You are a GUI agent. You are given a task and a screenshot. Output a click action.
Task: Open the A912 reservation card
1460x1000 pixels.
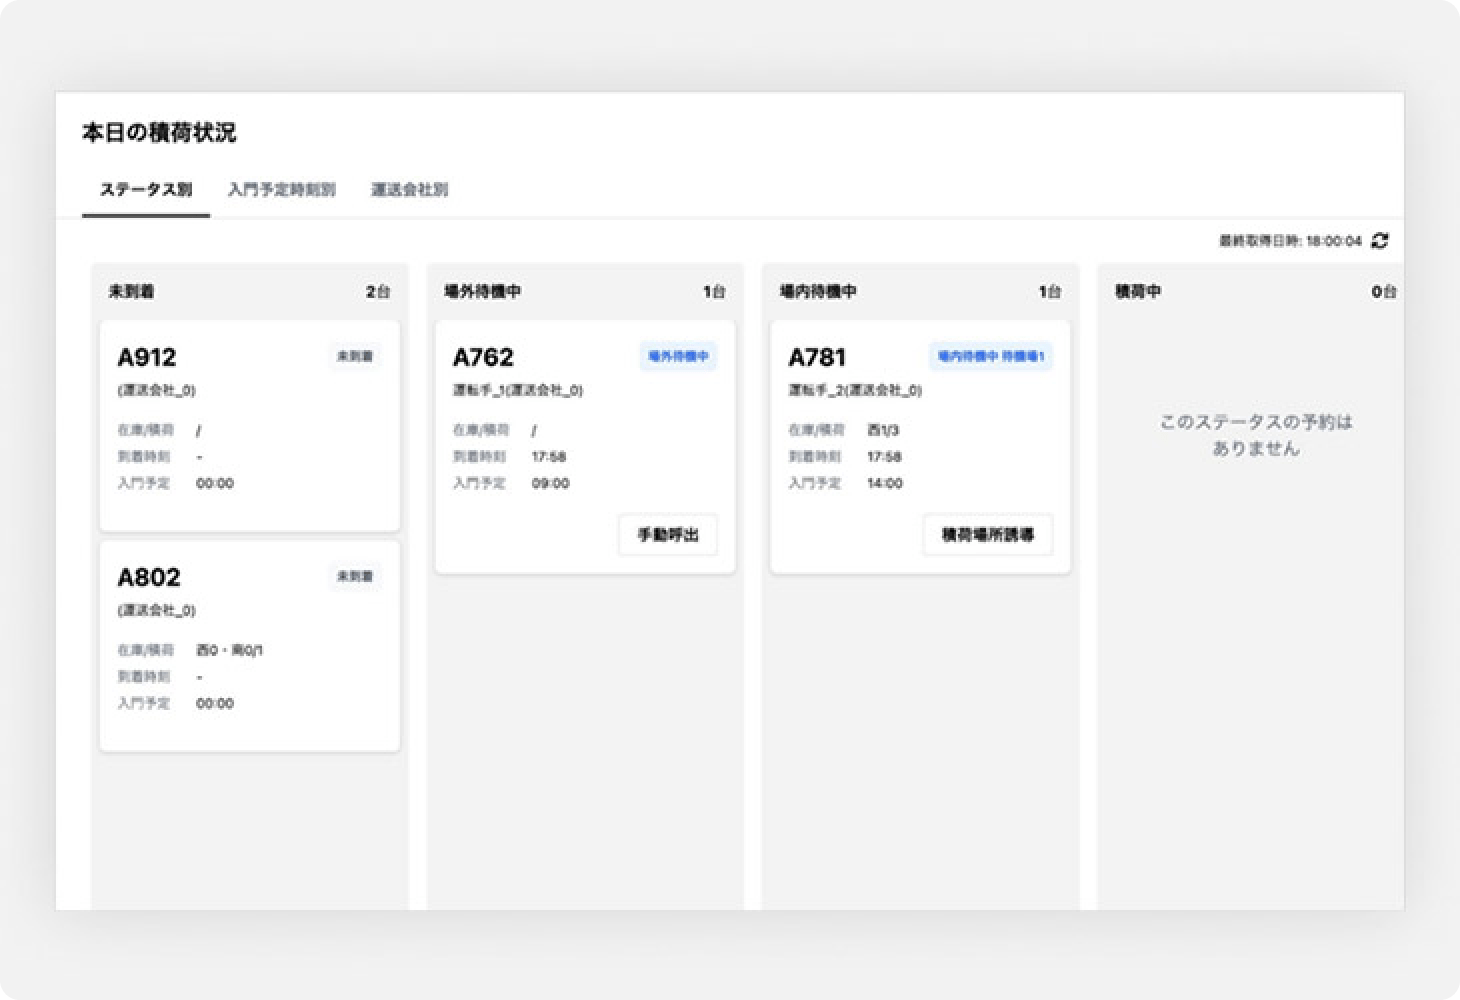pyautogui.click(x=249, y=426)
